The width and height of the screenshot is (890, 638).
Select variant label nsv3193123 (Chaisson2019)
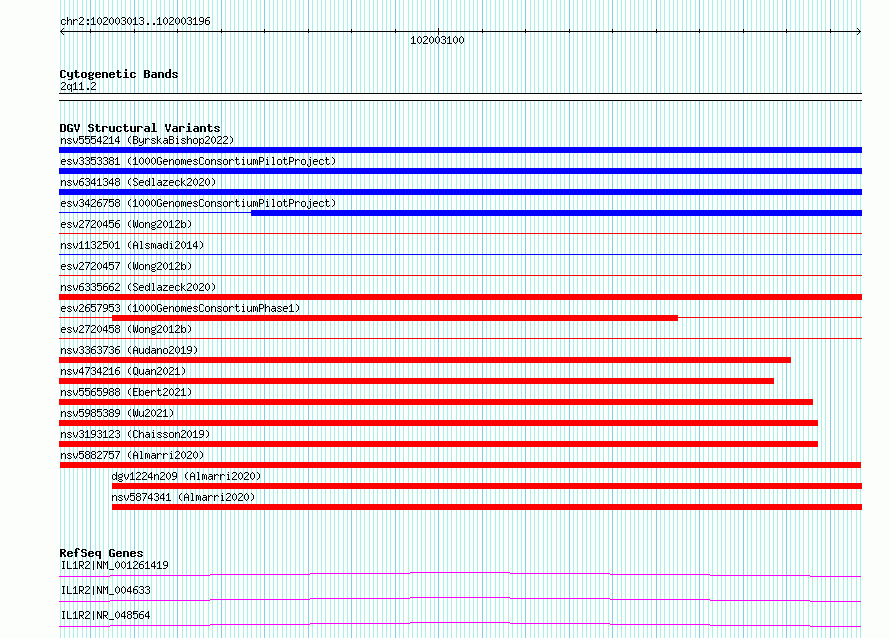(135, 434)
